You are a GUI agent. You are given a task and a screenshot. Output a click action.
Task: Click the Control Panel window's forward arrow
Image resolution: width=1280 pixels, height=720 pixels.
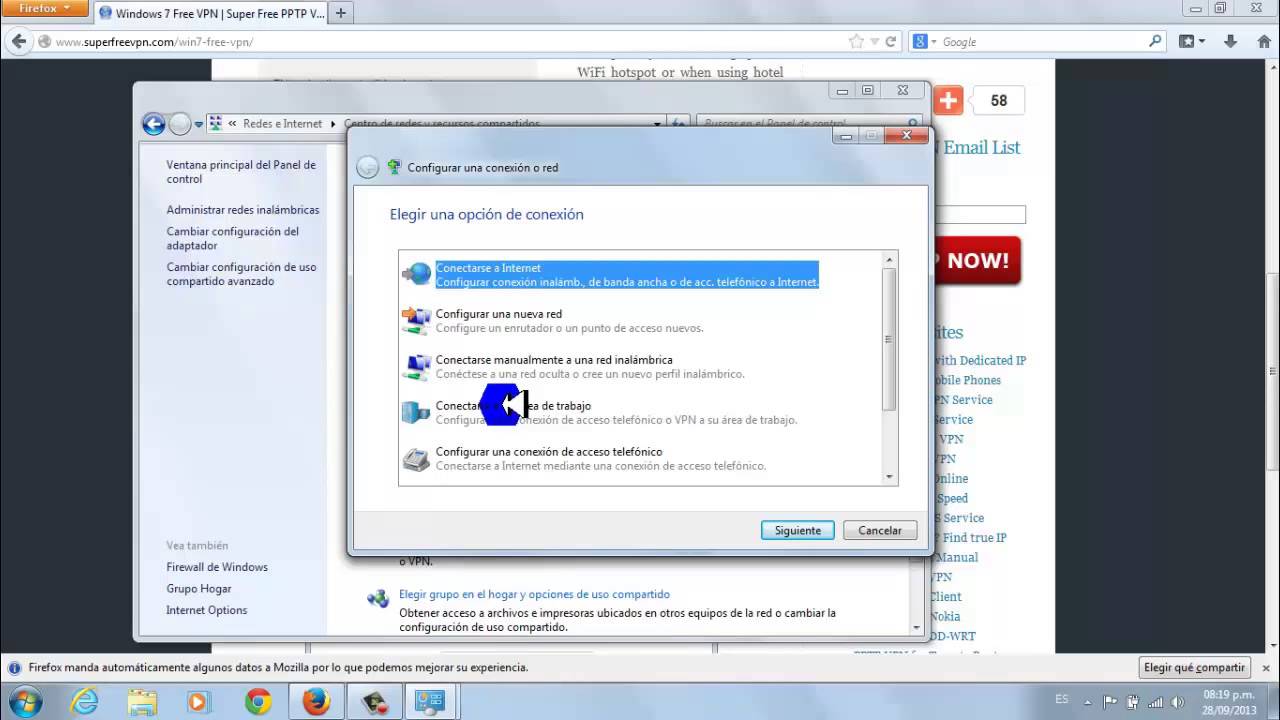pyautogui.click(x=180, y=124)
